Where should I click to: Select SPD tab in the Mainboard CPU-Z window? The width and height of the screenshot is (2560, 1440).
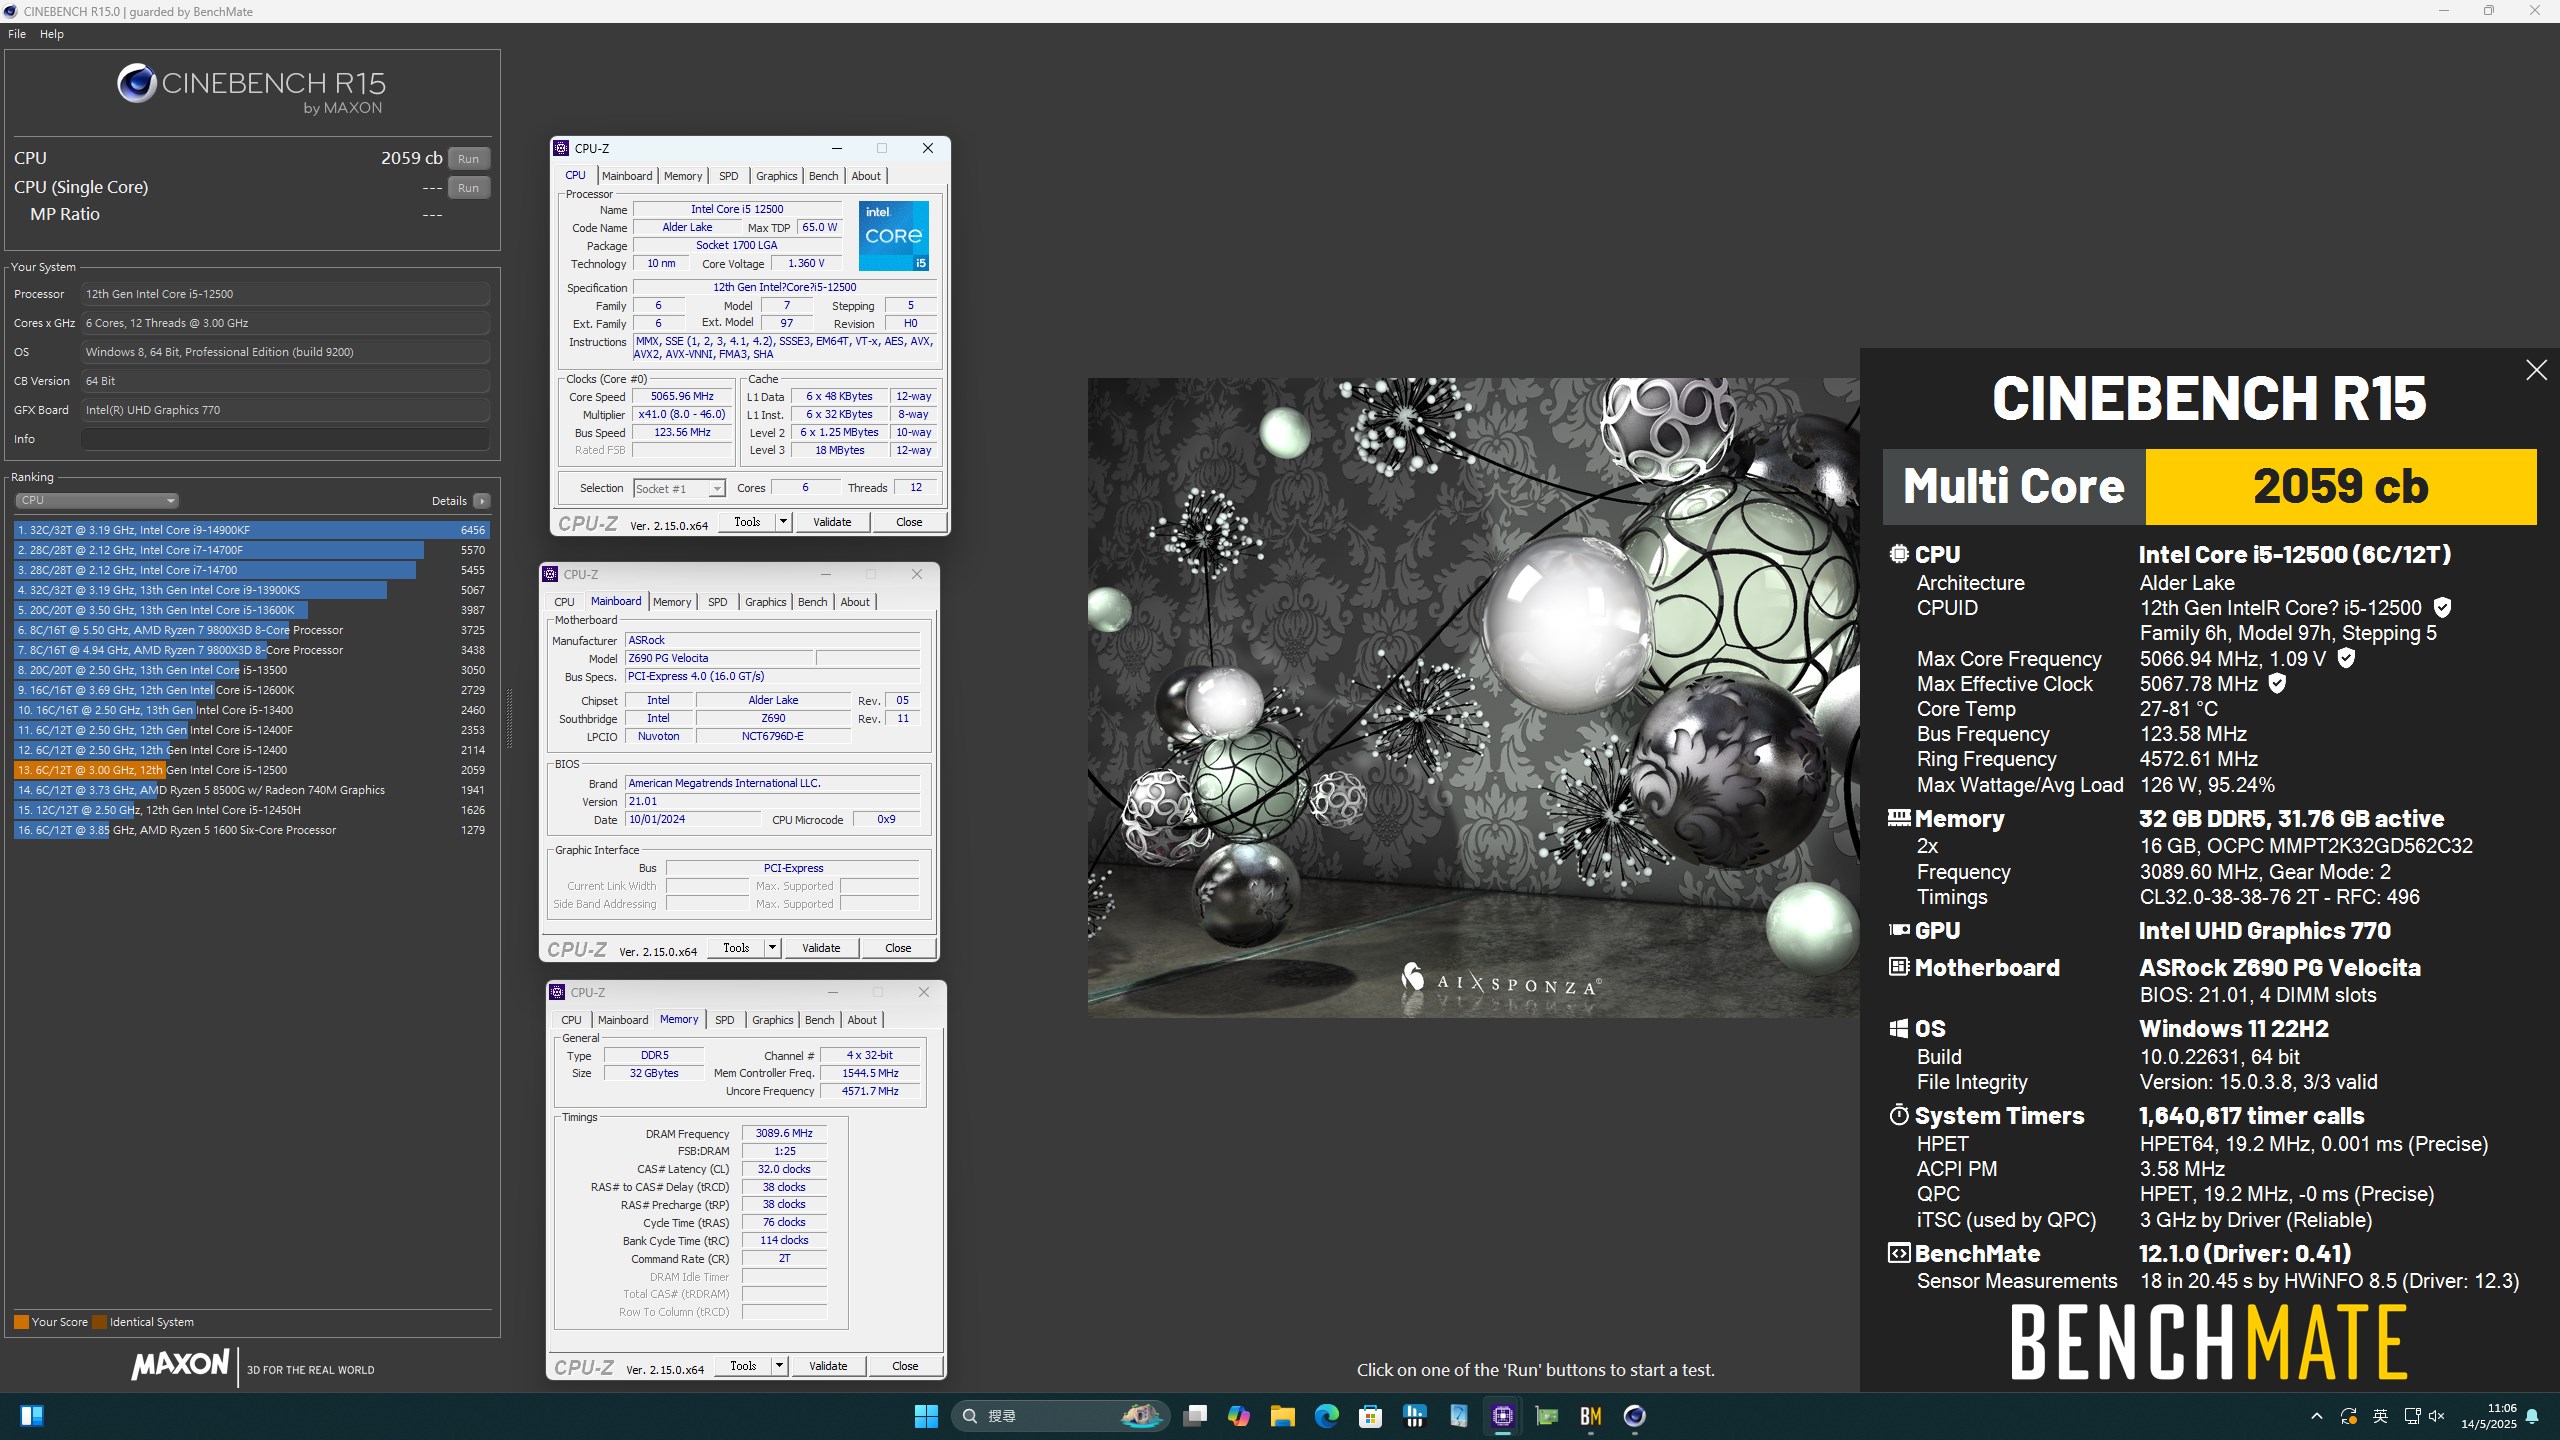(x=718, y=602)
